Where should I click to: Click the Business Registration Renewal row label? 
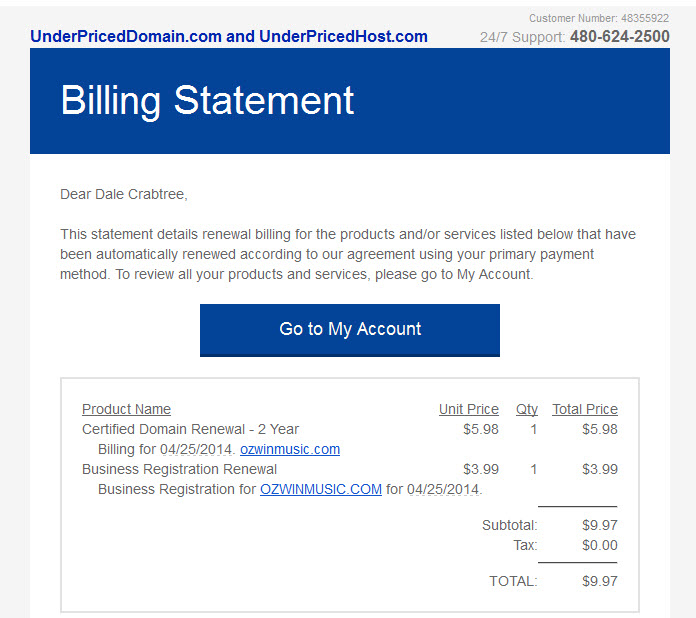click(x=179, y=469)
